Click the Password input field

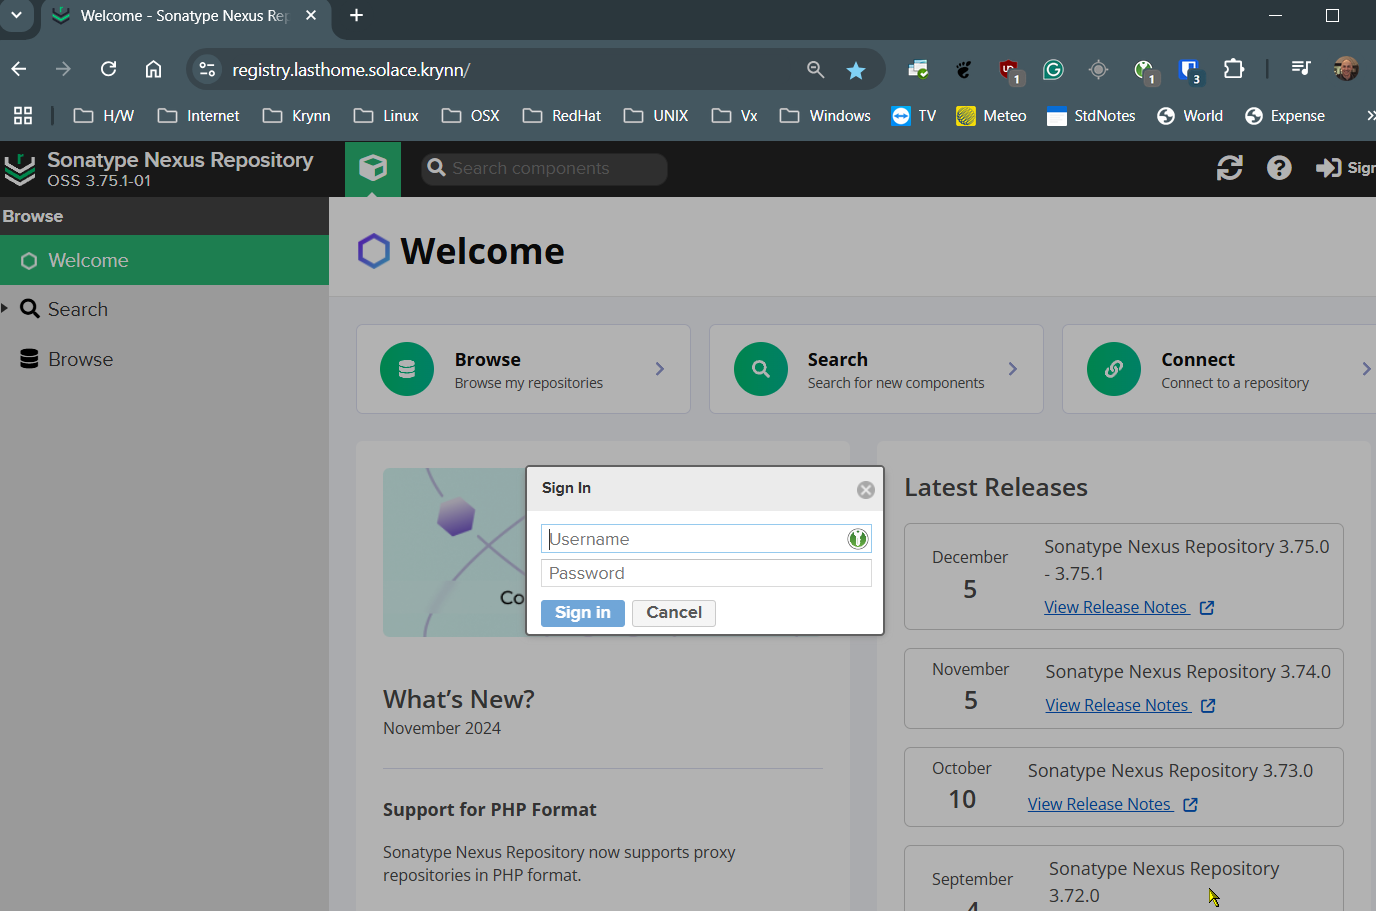point(705,573)
